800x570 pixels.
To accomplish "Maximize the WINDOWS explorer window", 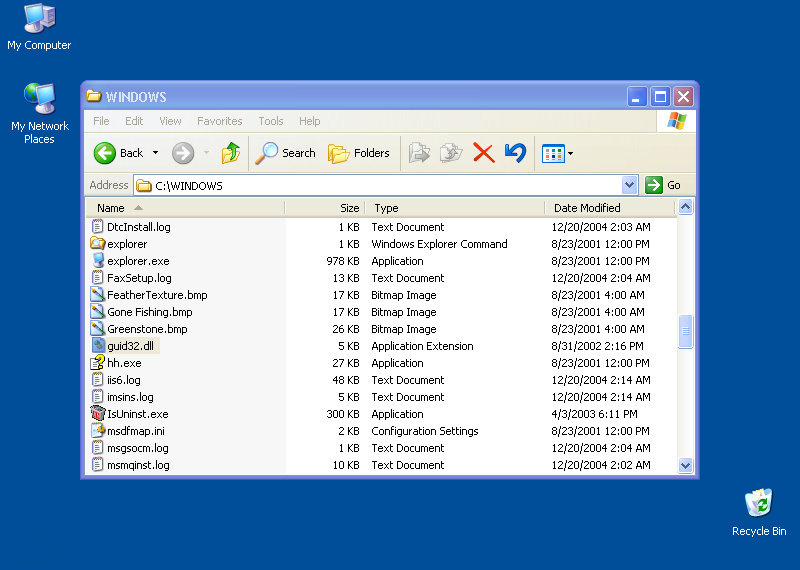I will [660, 96].
